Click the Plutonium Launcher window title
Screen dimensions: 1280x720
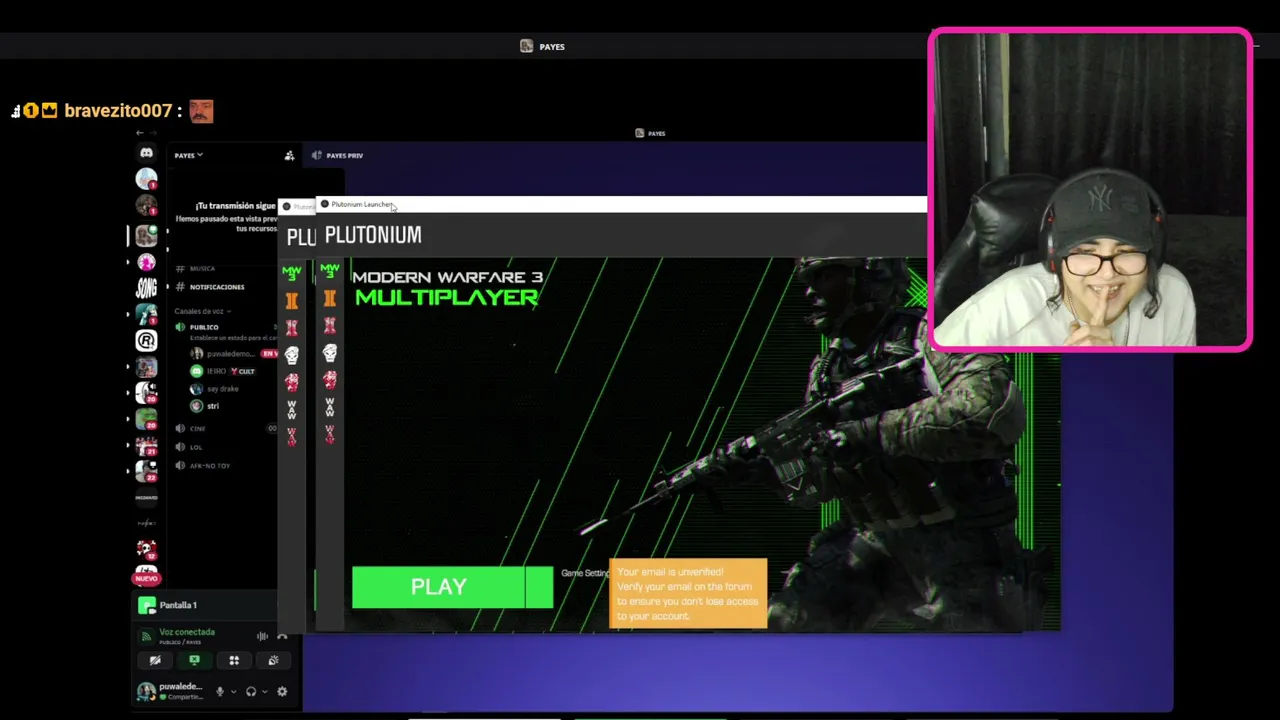pyautogui.click(x=362, y=204)
